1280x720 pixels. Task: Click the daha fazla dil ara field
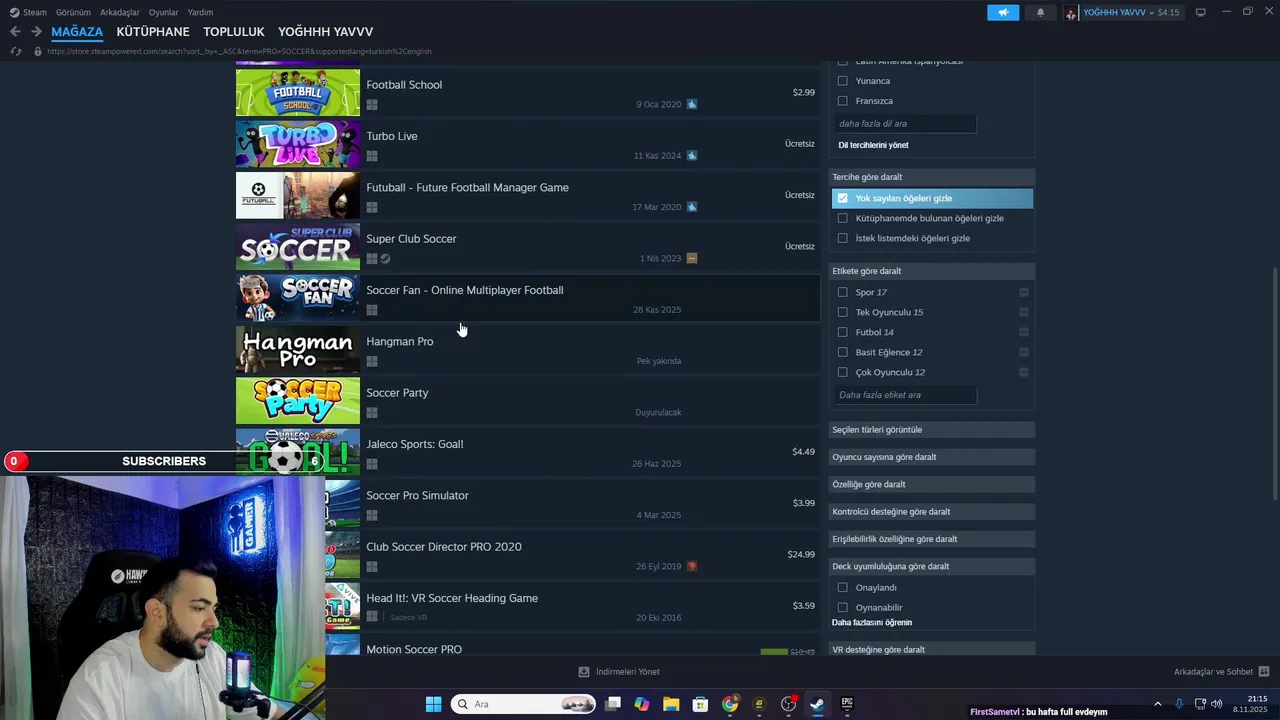[905, 124]
